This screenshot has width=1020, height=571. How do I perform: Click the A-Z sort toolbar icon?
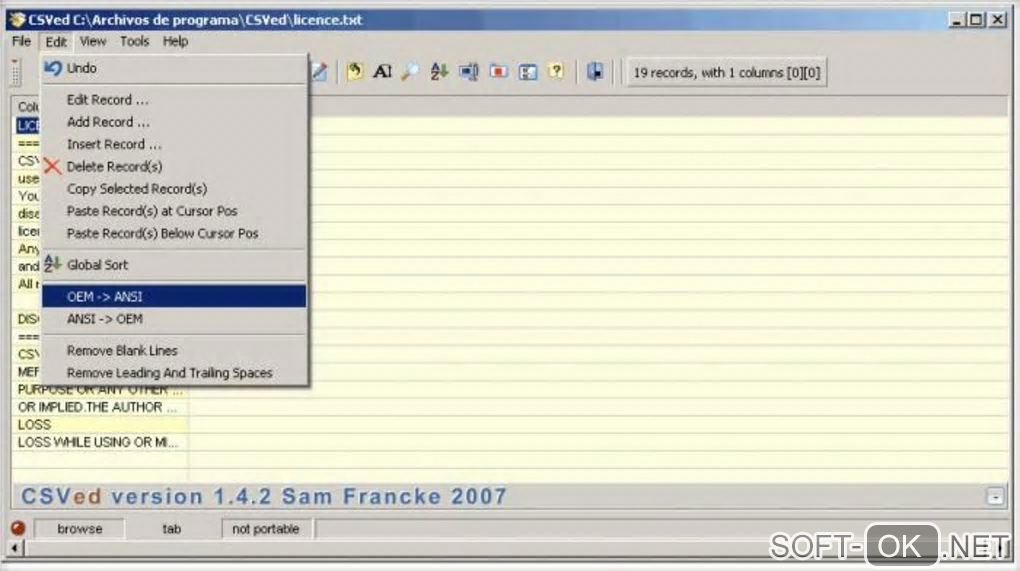pyautogui.click(x=439, y=72)
